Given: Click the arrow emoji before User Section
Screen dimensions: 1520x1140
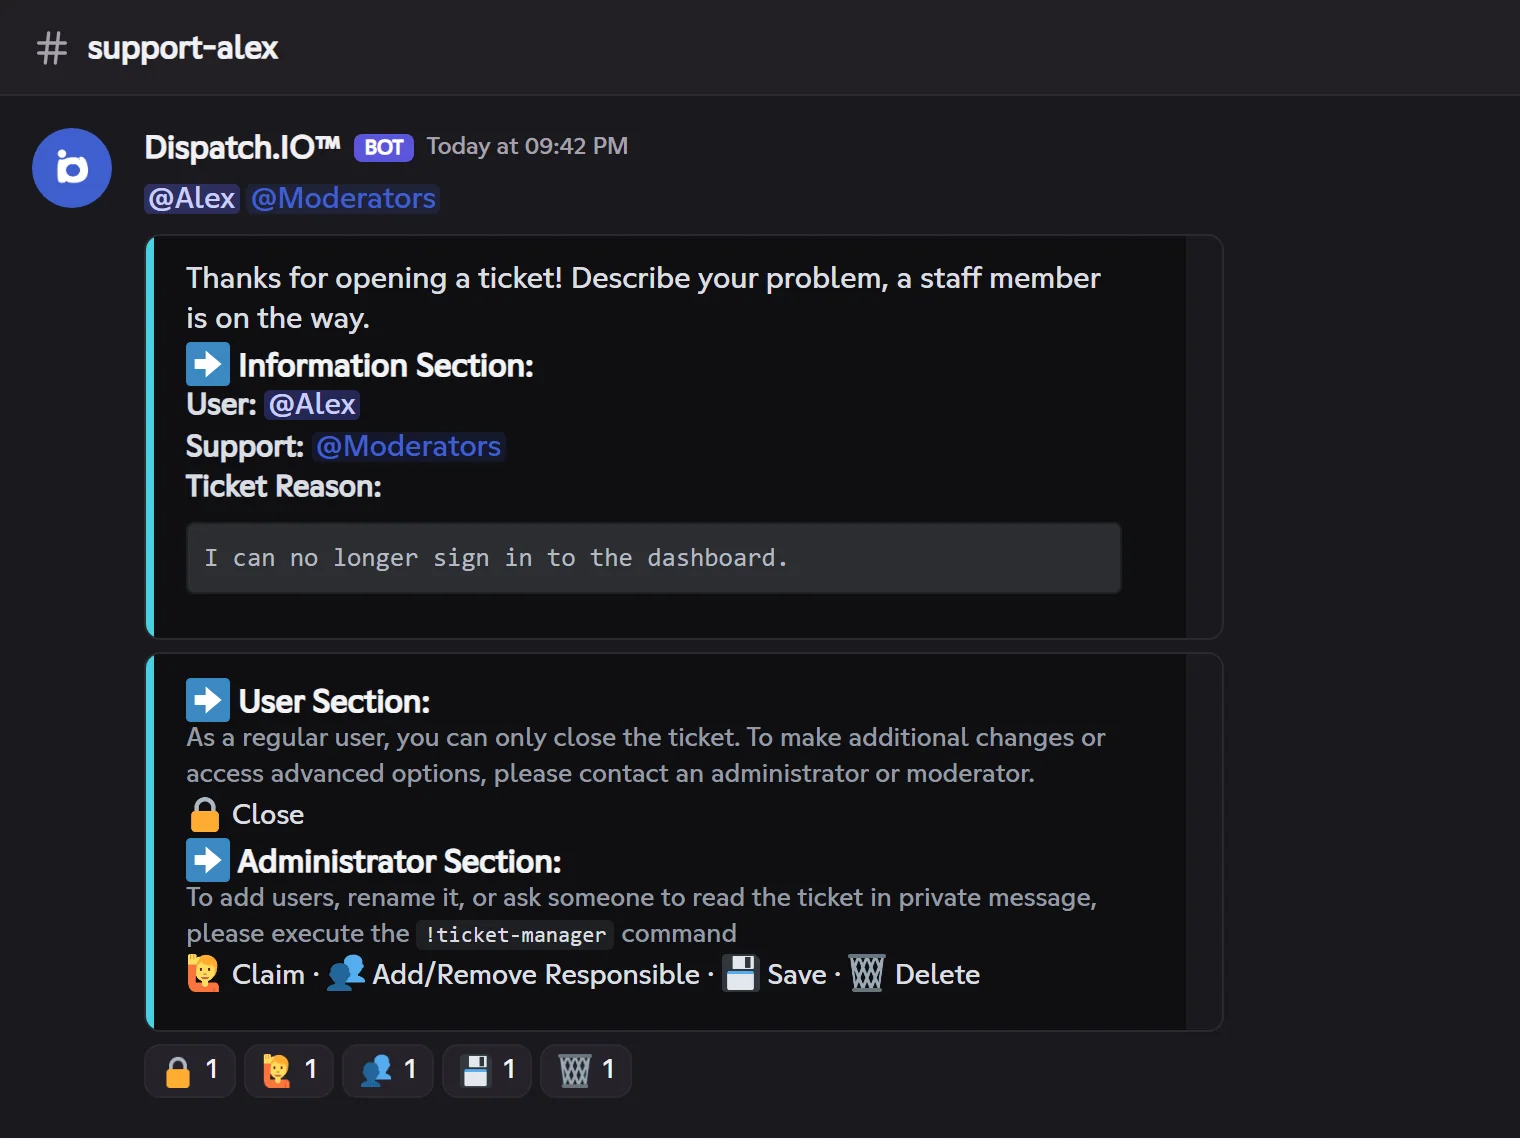Looking at the screenshot, I should (x=208, y=700).
